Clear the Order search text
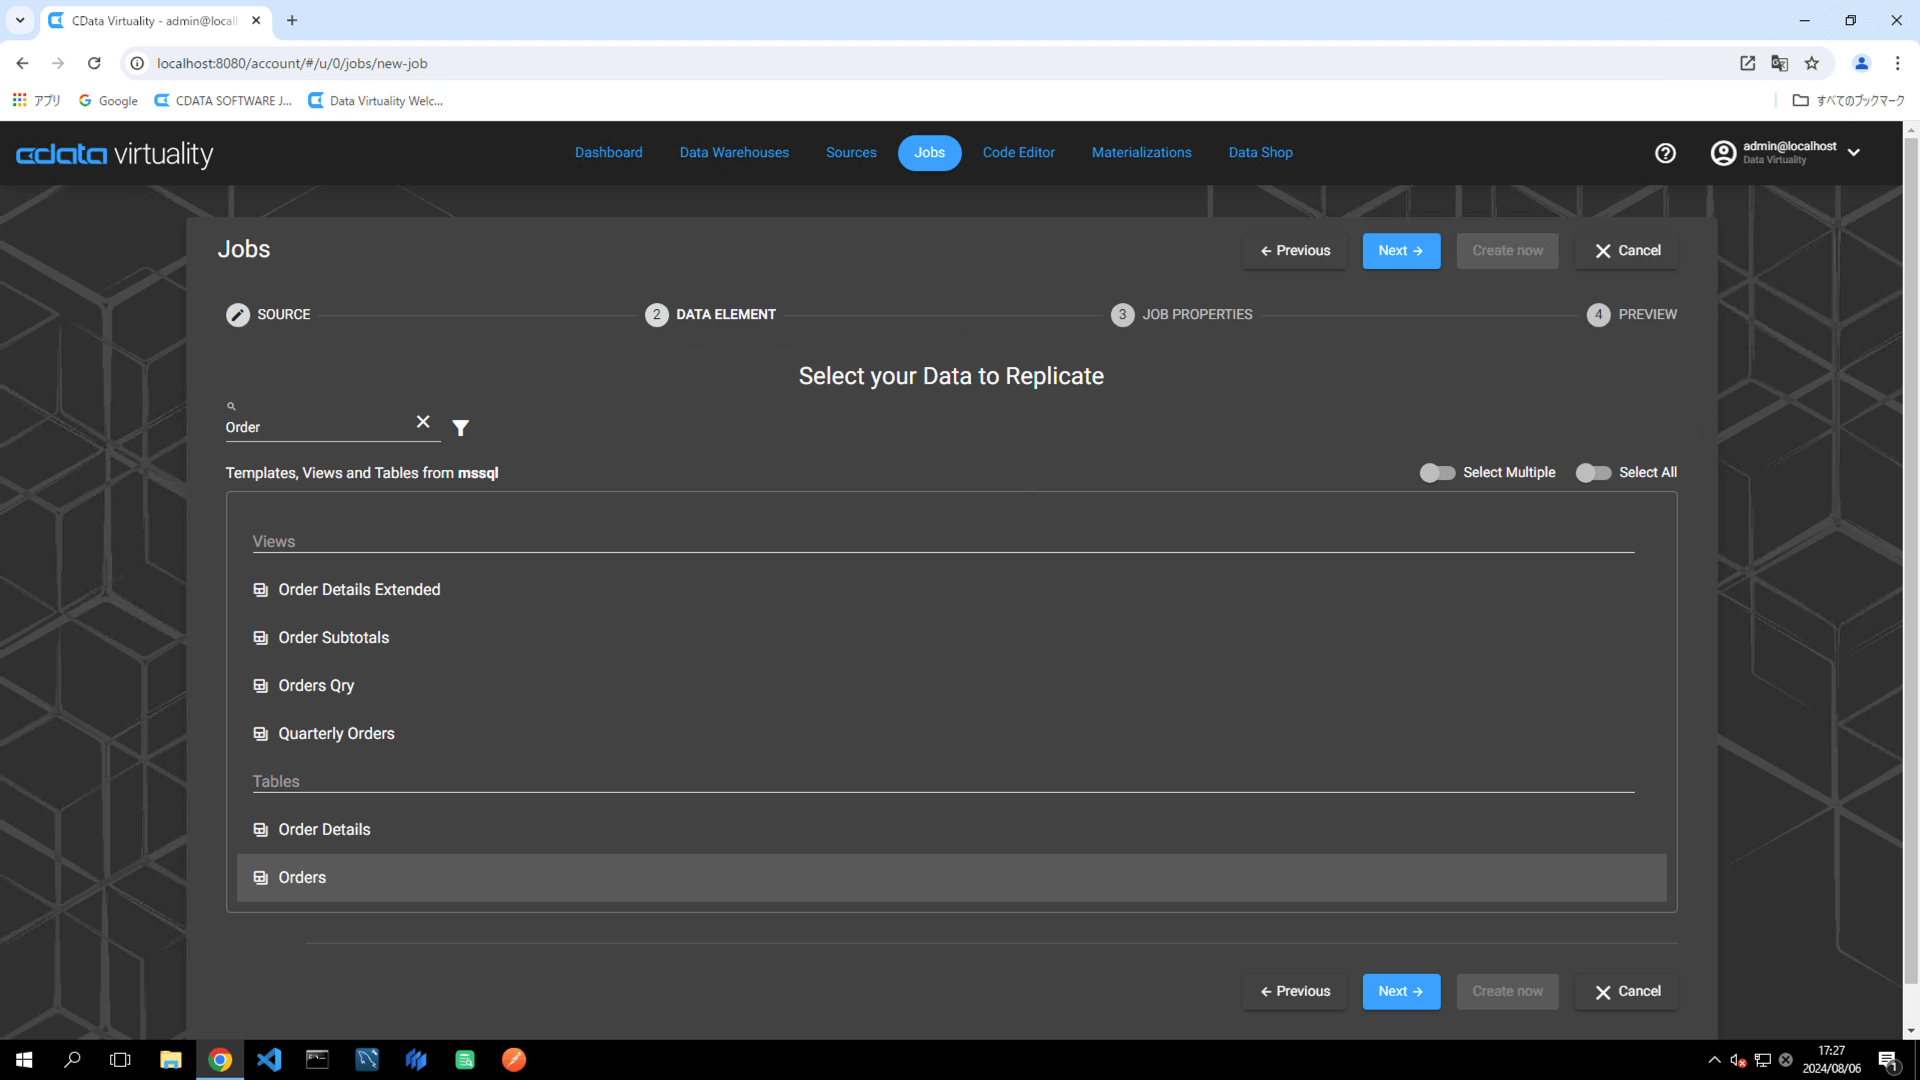 423,422
